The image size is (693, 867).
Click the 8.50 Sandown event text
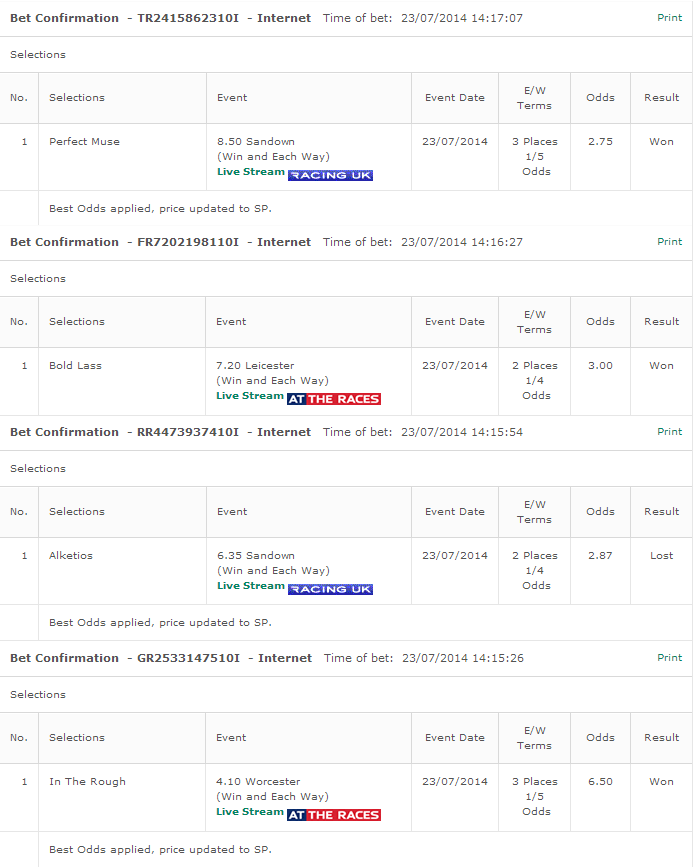pos(256,142)
